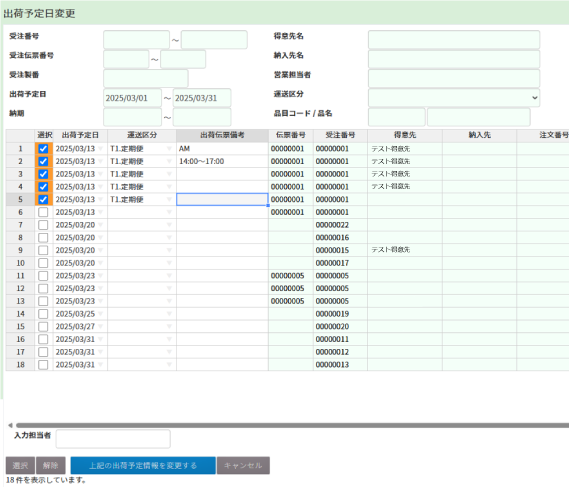Expand the 運送区分 dropdown in row 2

[169, 161]
